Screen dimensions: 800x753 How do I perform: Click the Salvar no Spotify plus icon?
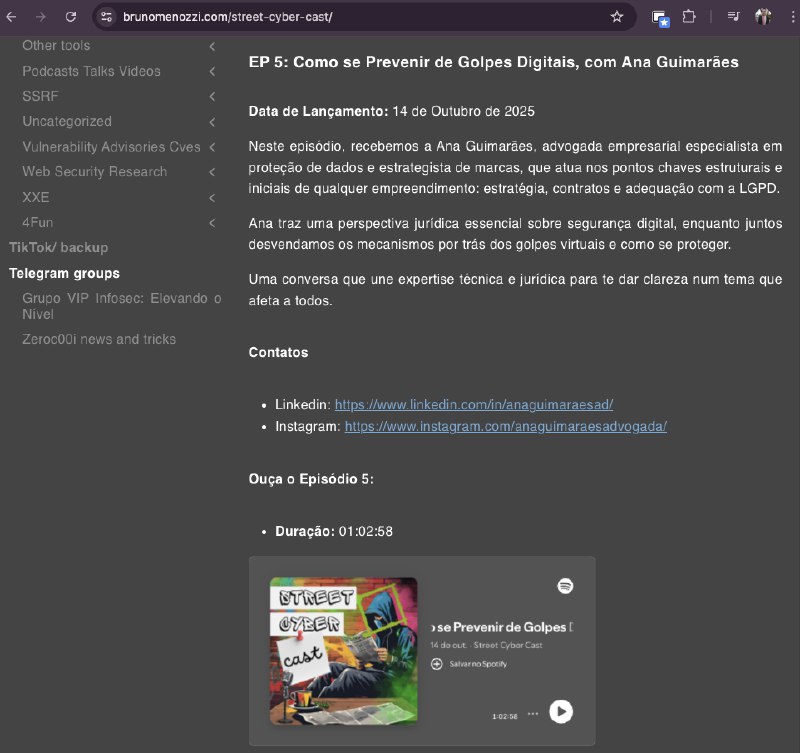[436, 664]
